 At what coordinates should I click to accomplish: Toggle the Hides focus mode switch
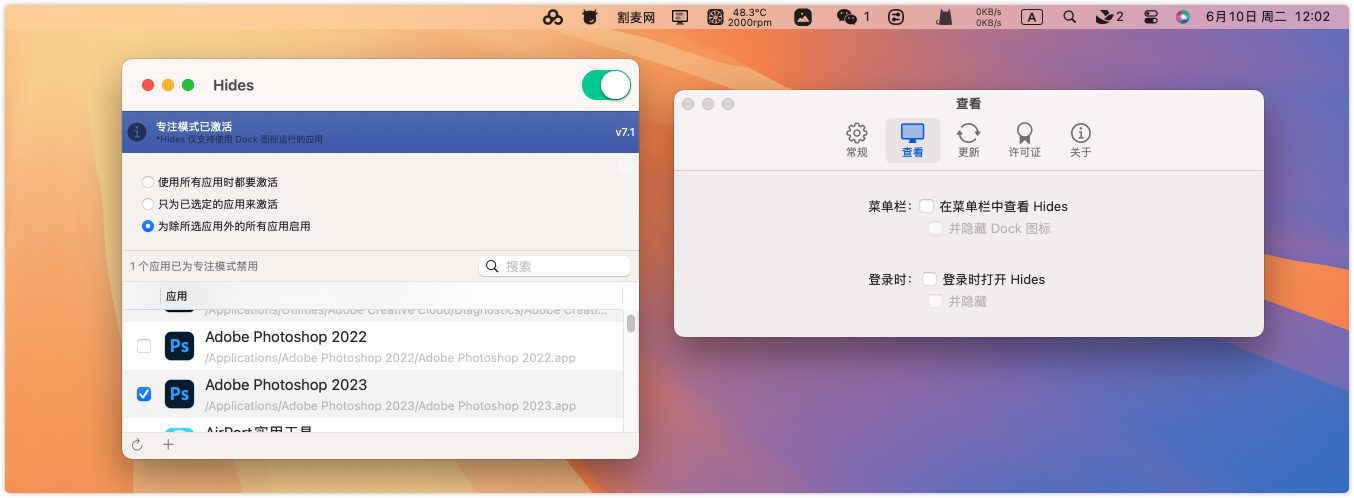pyautogui.click(x=606, y=85)
